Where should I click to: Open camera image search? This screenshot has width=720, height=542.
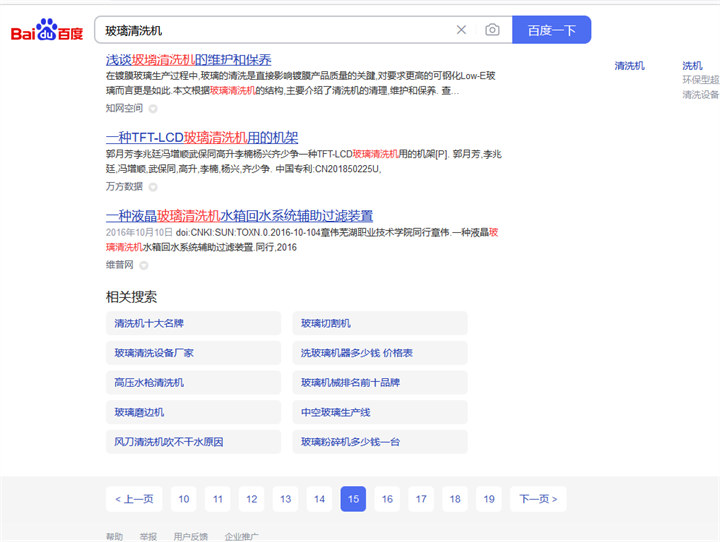[492, 30]
